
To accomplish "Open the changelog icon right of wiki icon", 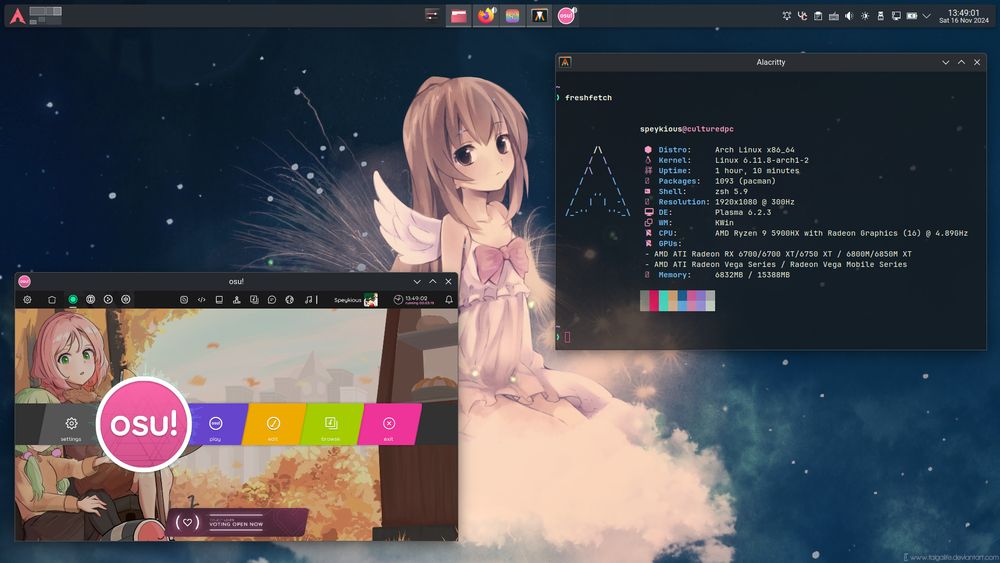I will [x=219, y=299].
